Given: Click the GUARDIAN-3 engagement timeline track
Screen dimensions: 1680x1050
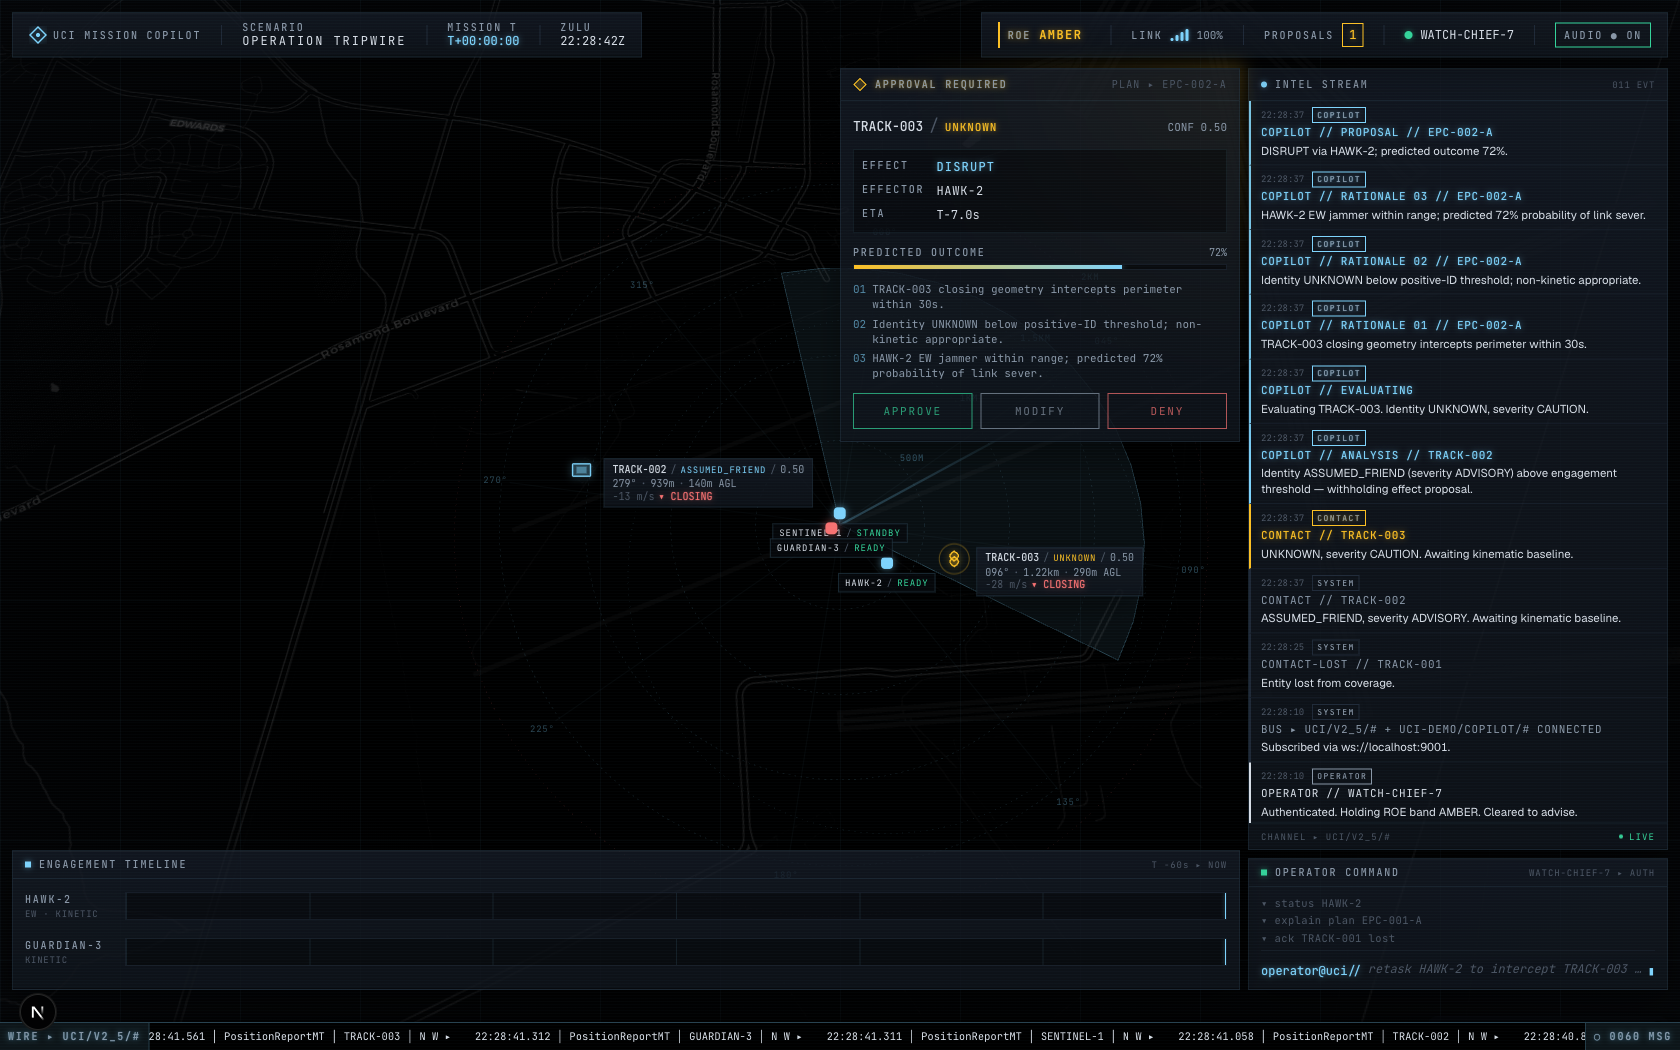Looking at the screenshot, I should pyautogui.click(x=676, y=952).
